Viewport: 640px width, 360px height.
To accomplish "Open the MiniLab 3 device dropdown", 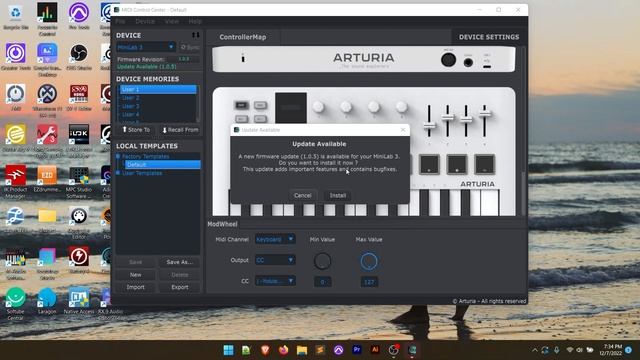I will 146,47.
